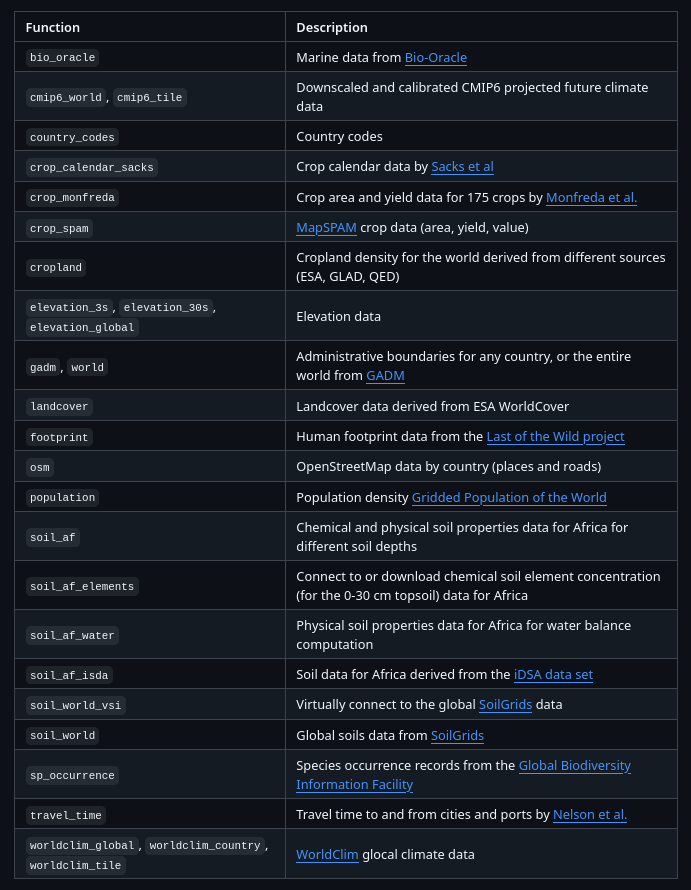Open Gridded Population of the World link
This screenshot has height=890, width=691.
(509, 498)
